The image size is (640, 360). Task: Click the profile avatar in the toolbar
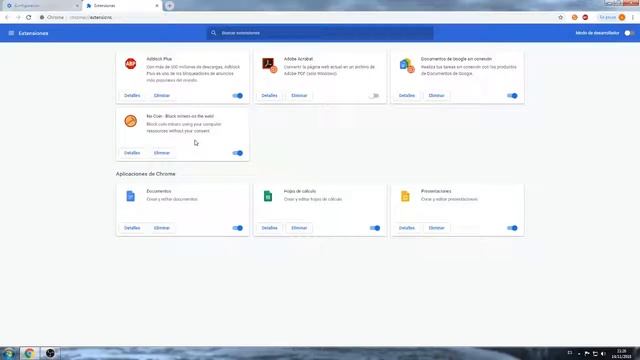click(x=622, y=18)
